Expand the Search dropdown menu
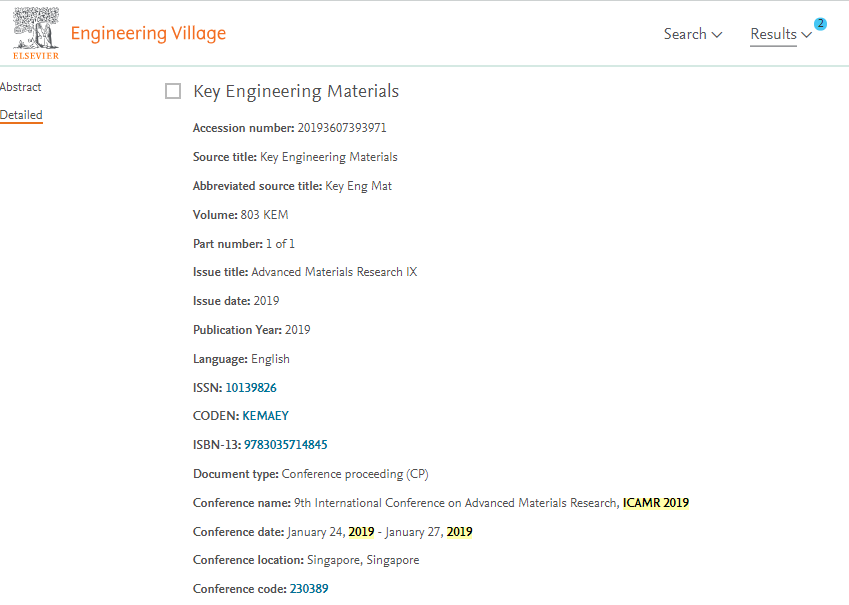This screenshot has height=605, width=849. click(x=692, y=34)
